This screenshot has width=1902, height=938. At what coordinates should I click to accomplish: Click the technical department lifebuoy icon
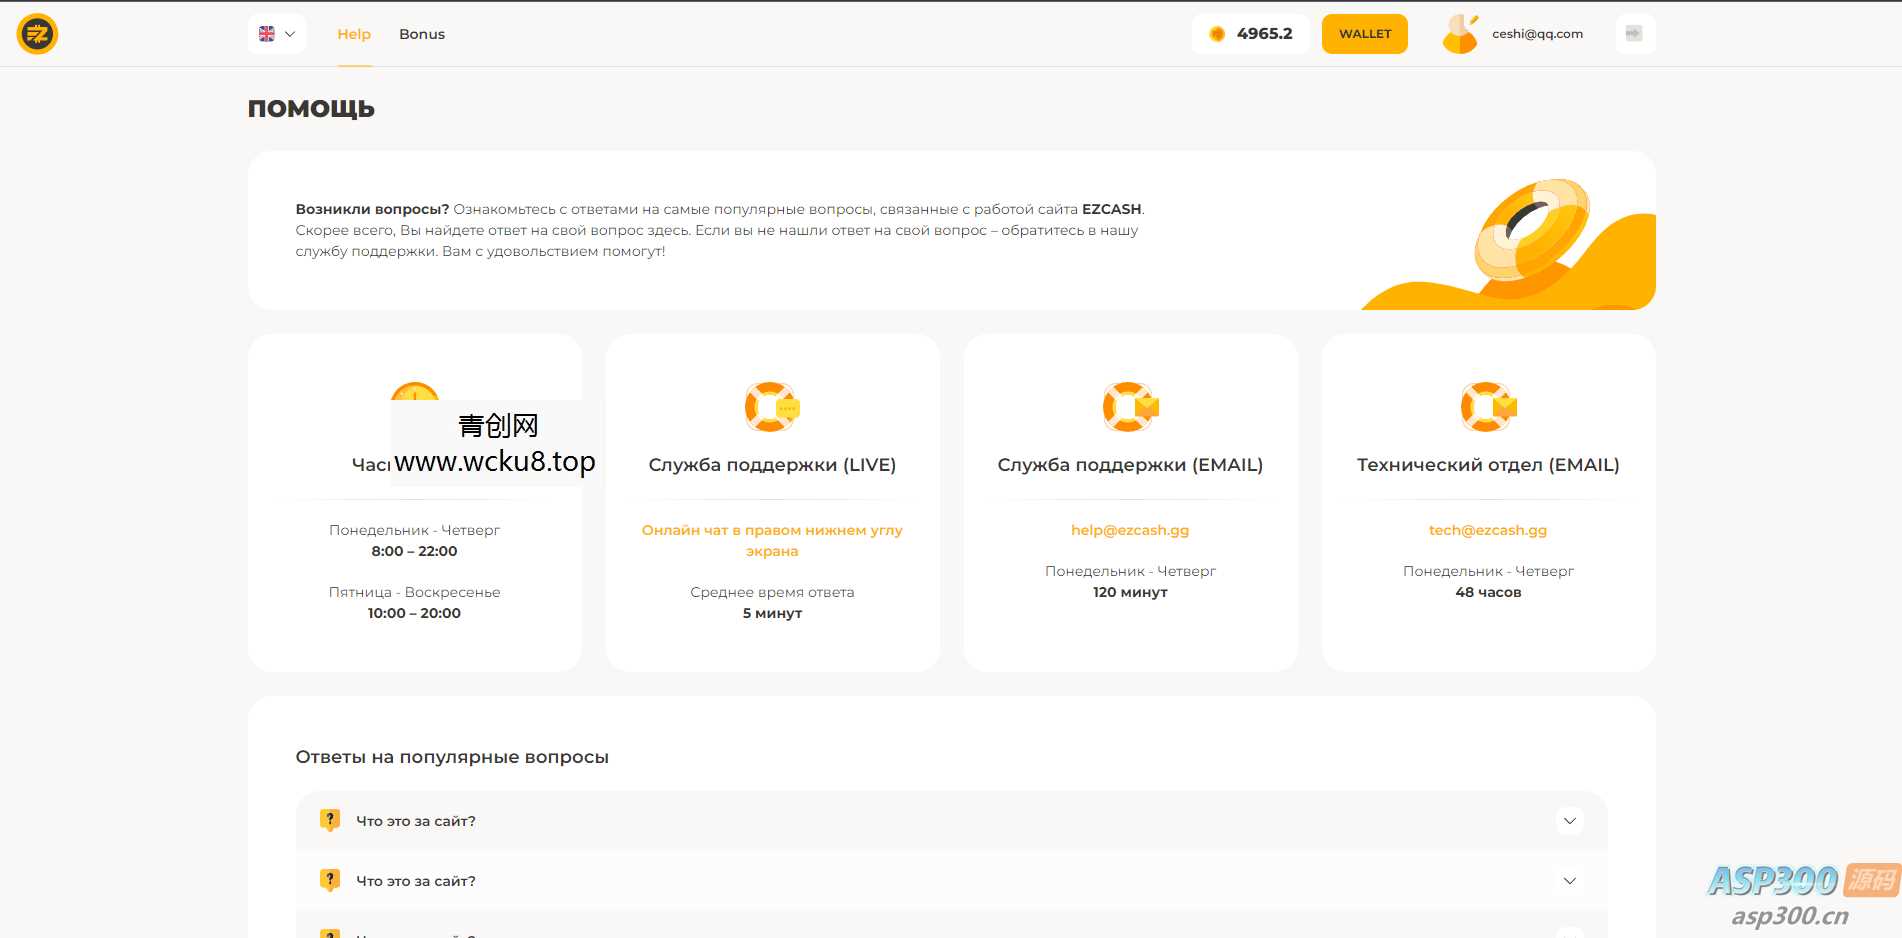1487,407
